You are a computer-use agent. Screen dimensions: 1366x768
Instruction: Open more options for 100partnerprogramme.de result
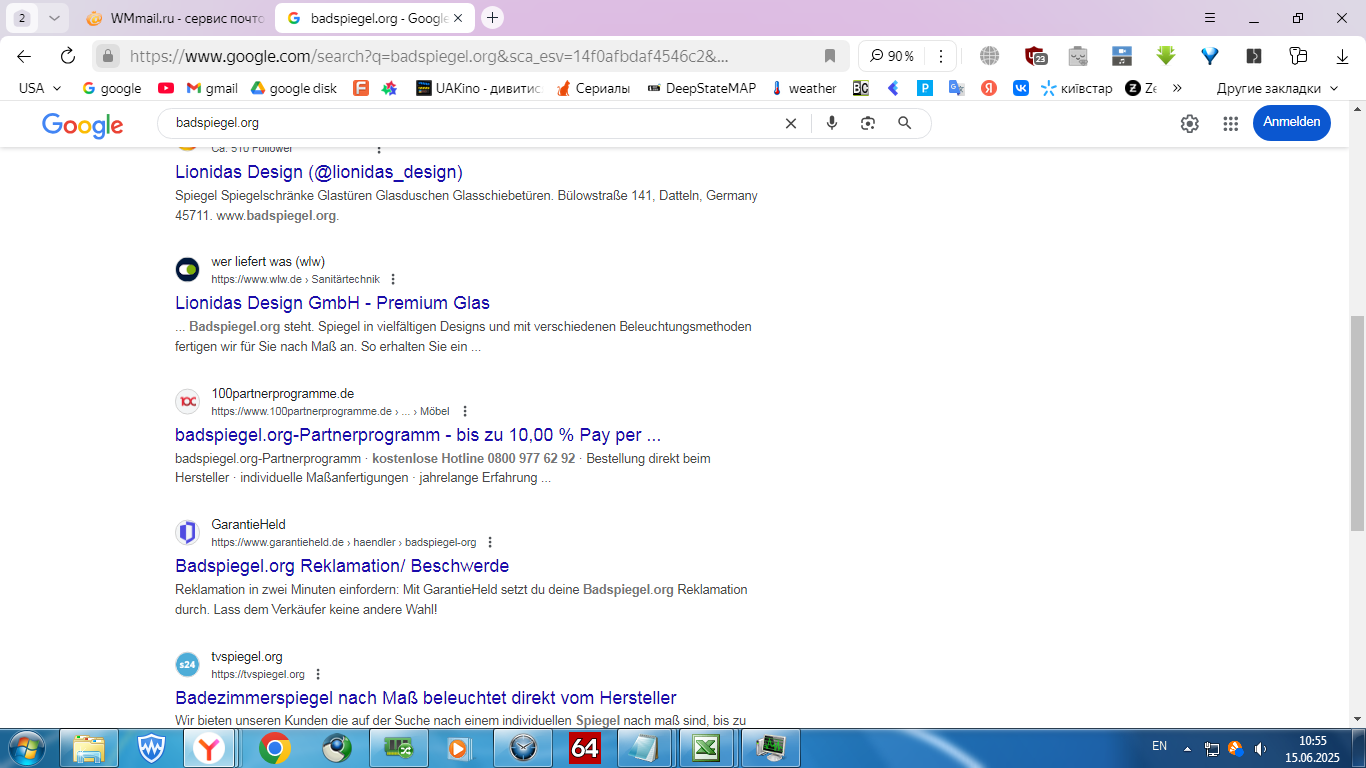[465, 411]
